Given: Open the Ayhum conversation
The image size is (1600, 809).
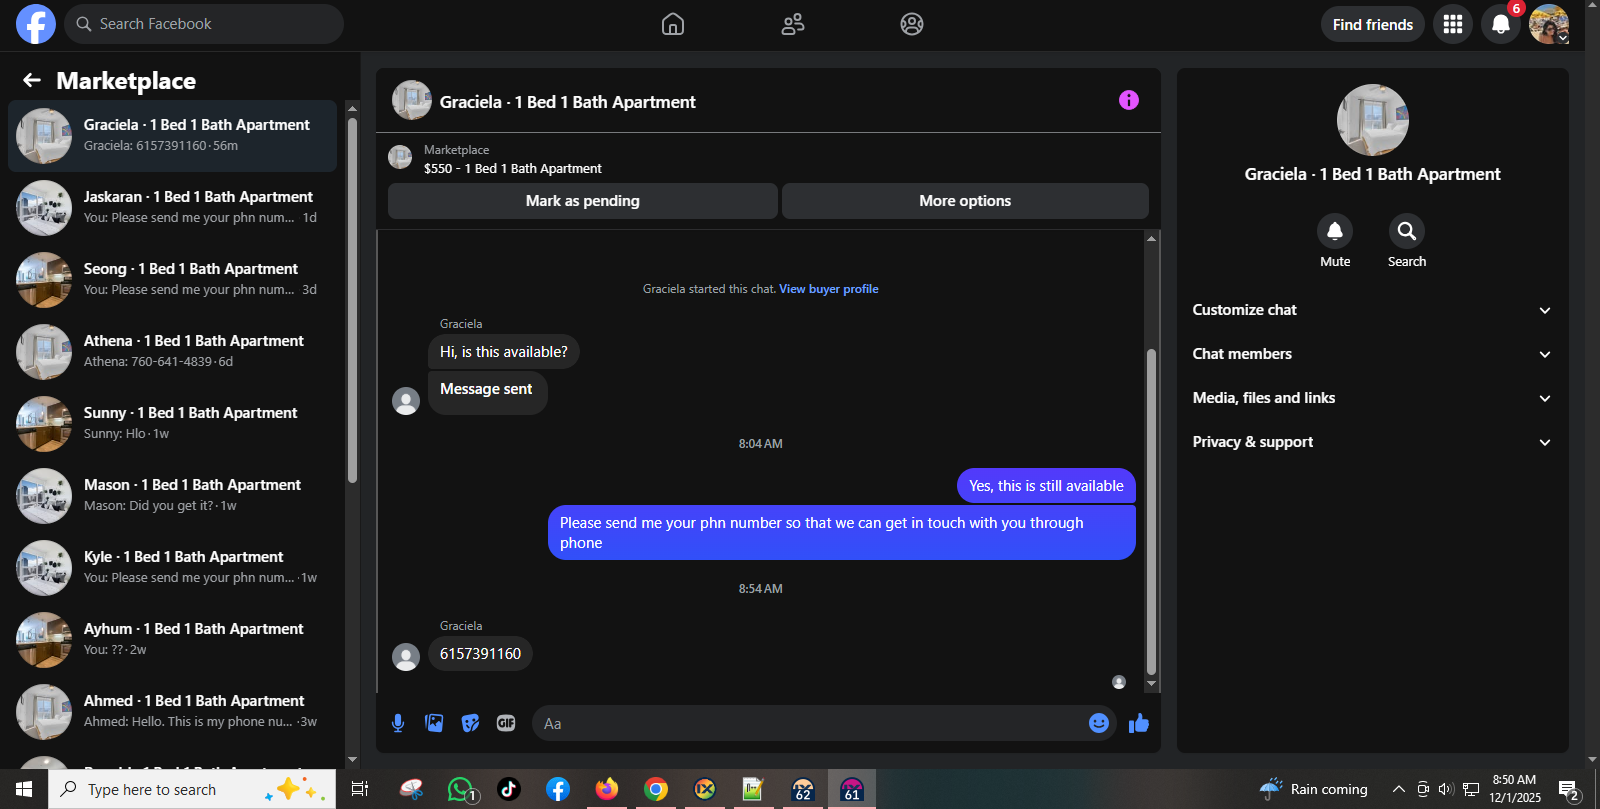Looking at the screenshot, I should 172,640.
